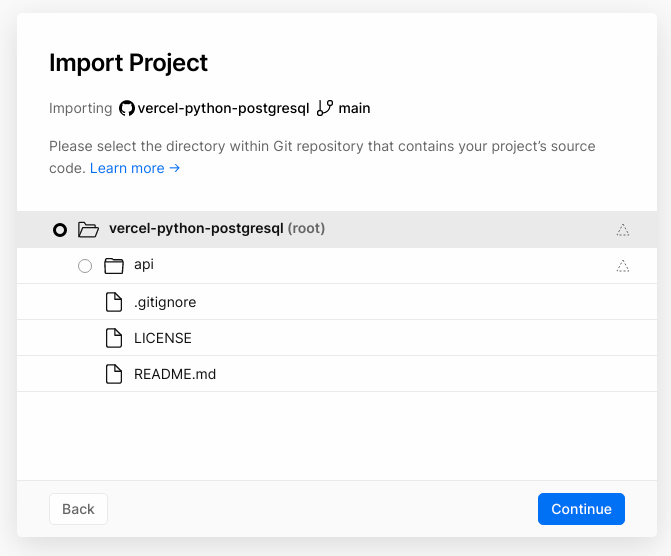Click the api folder icon

[x=114, y=266]
